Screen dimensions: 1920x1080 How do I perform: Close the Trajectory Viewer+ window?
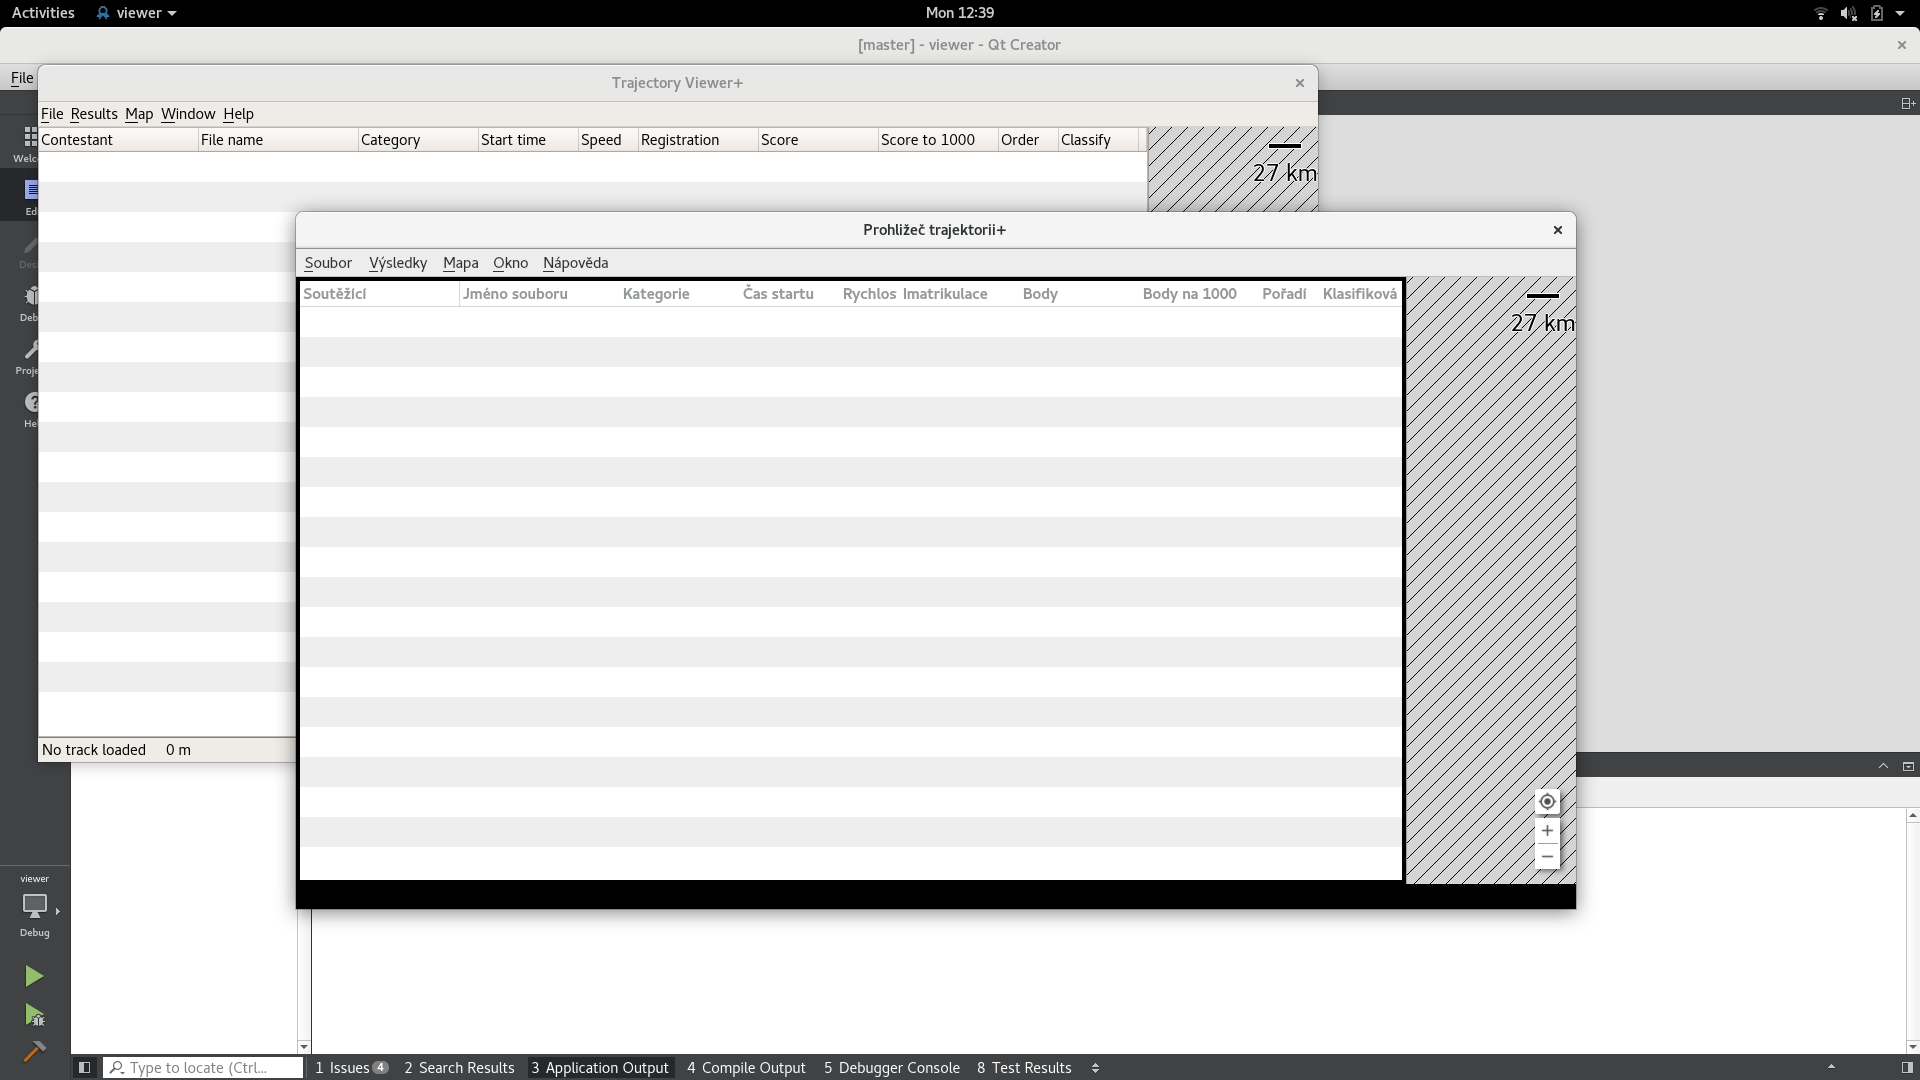click(1300, 83)
